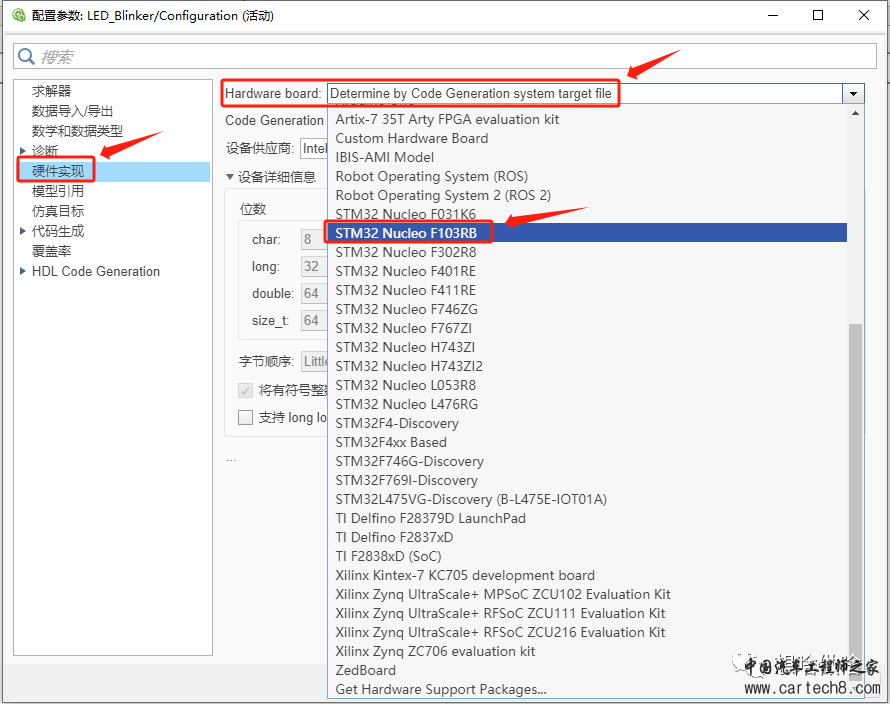Choose Robot Operating System (ROS)
The width and height of the screenshot is (890, 704).
(x=587, y=177)
